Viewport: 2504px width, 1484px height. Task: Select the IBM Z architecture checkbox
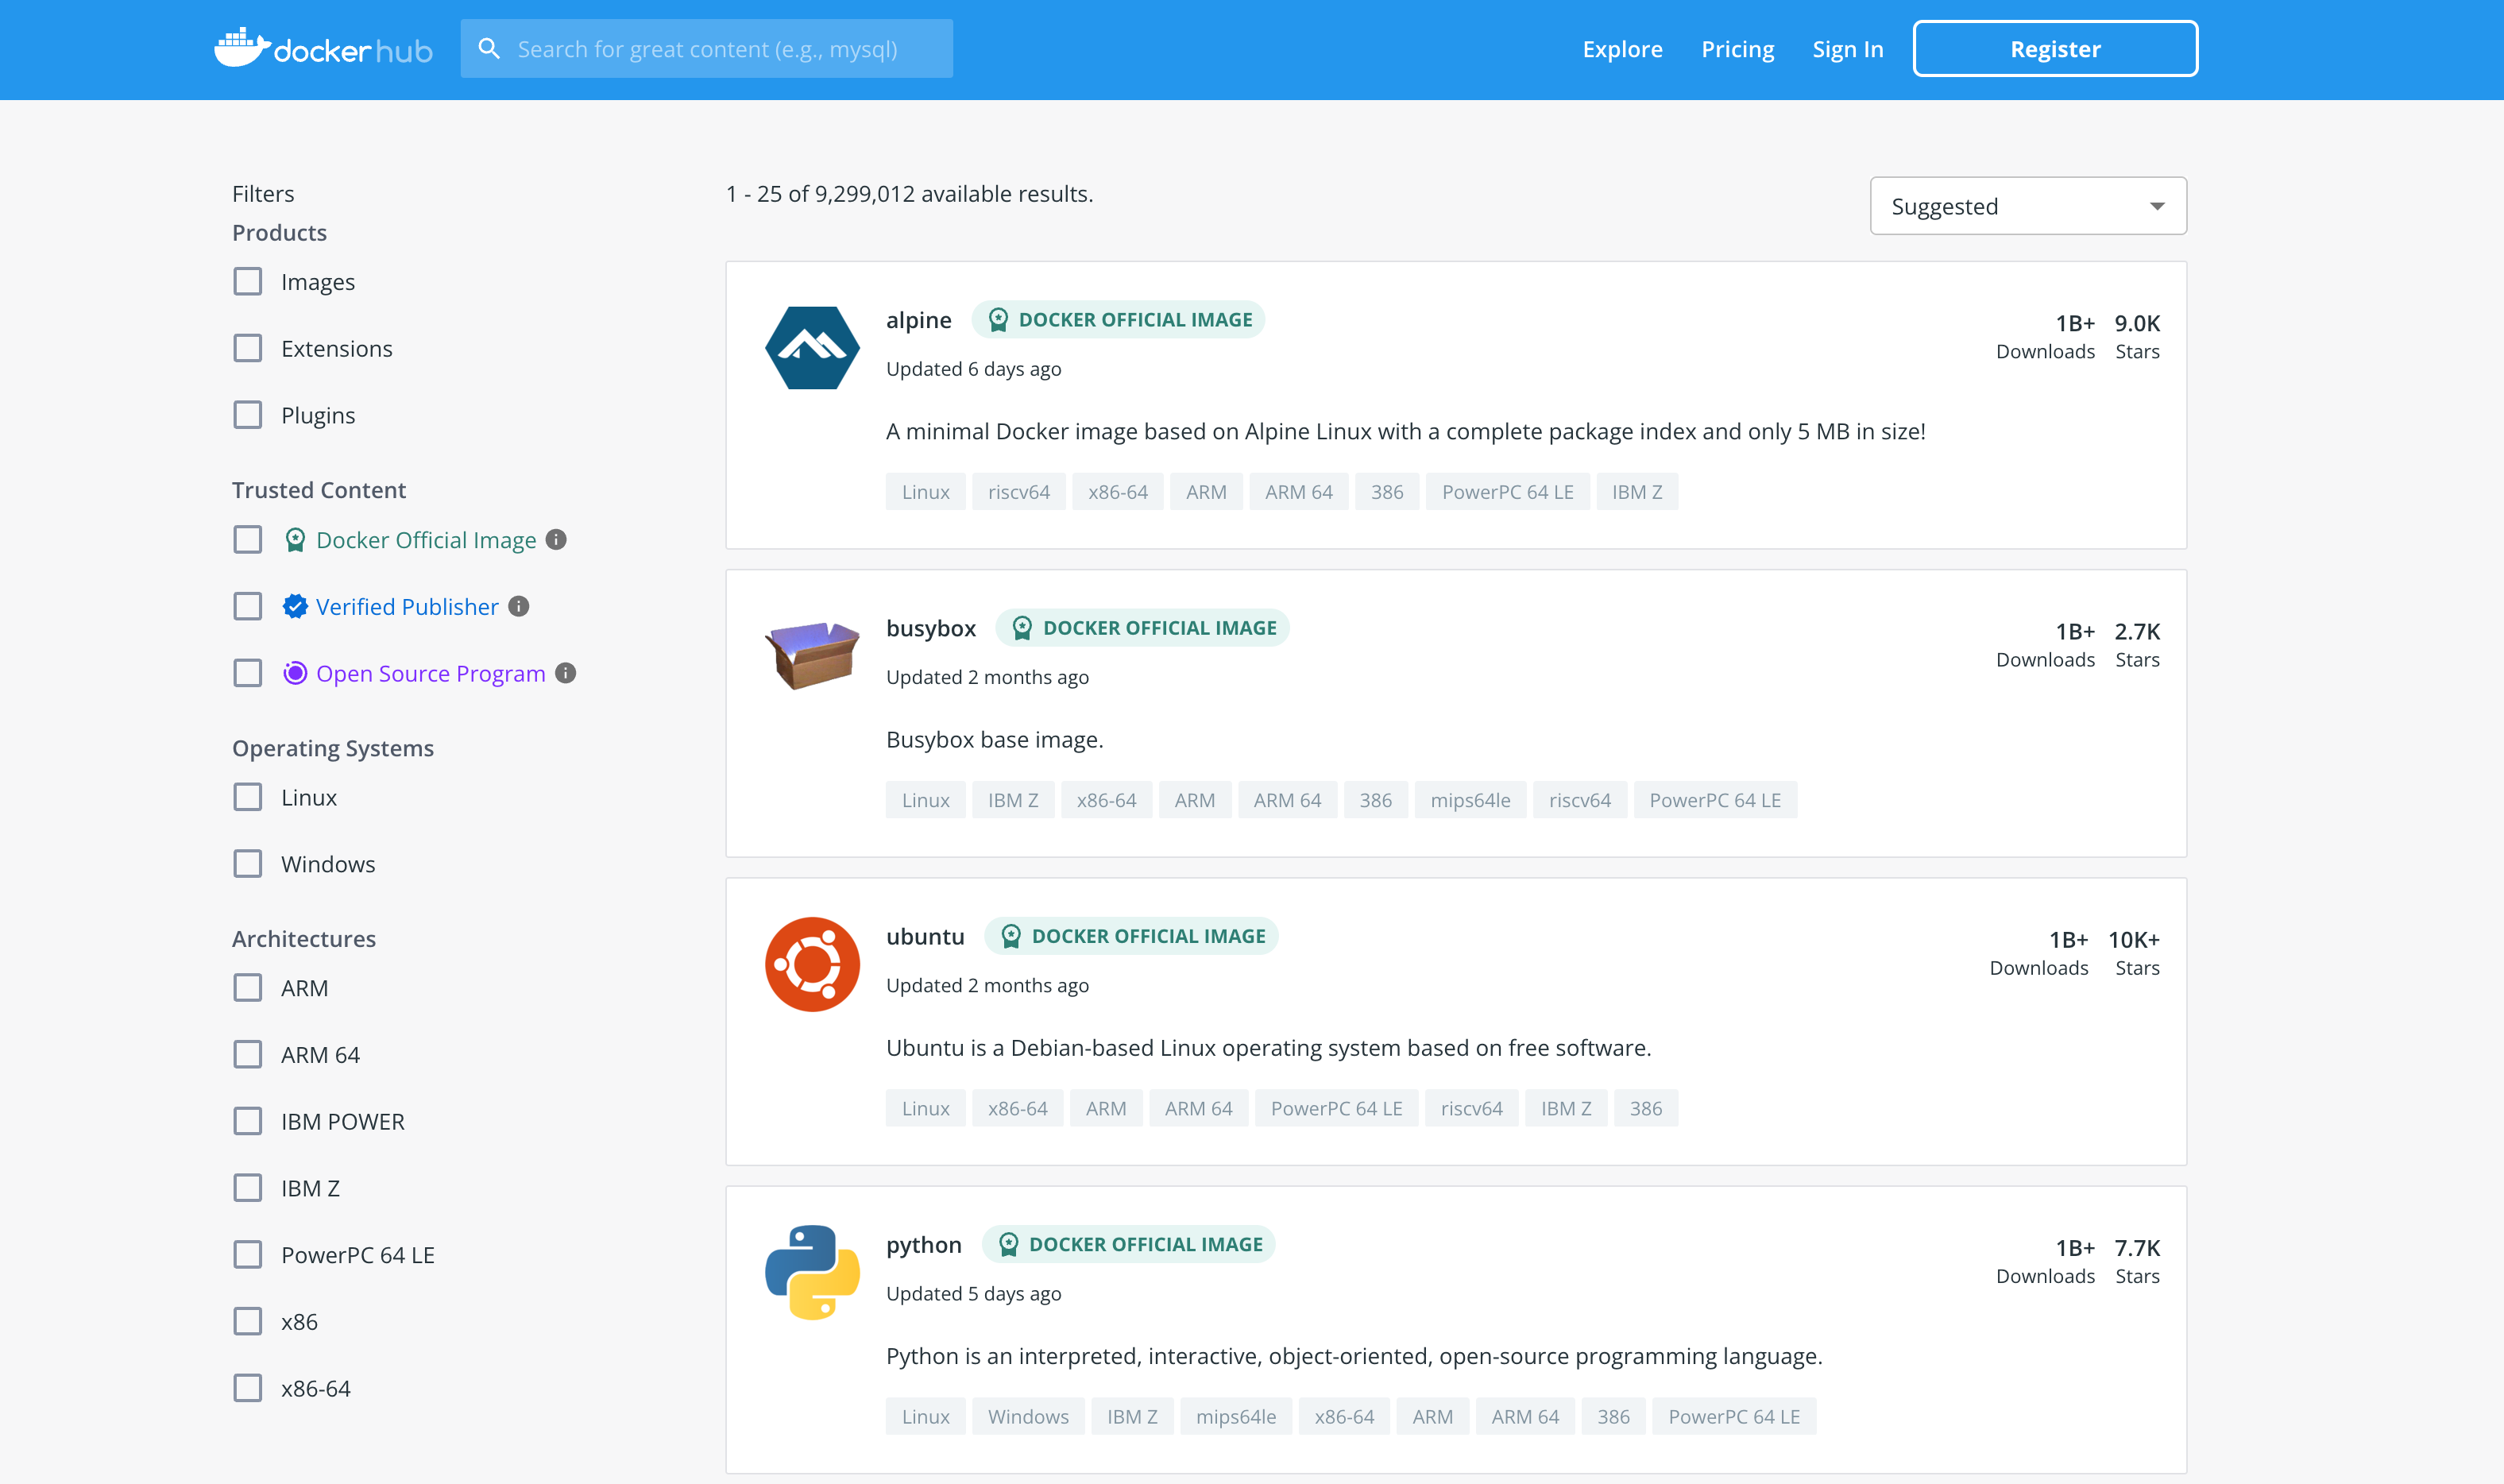(x=248, y=1188)
